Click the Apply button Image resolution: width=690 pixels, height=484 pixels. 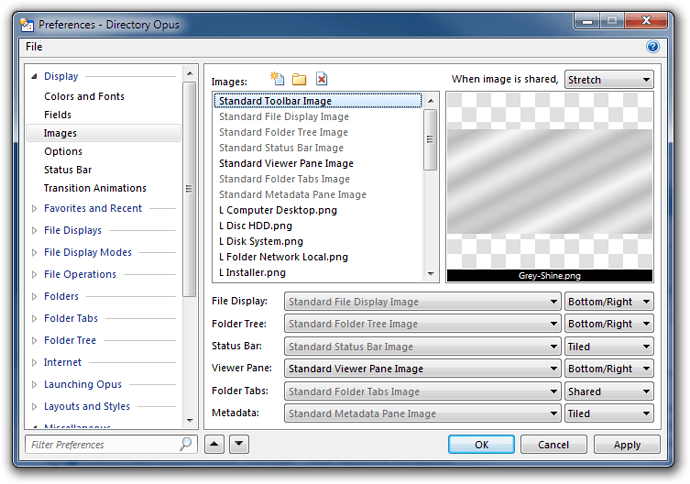pyautogui.click(x=627, y=444)
